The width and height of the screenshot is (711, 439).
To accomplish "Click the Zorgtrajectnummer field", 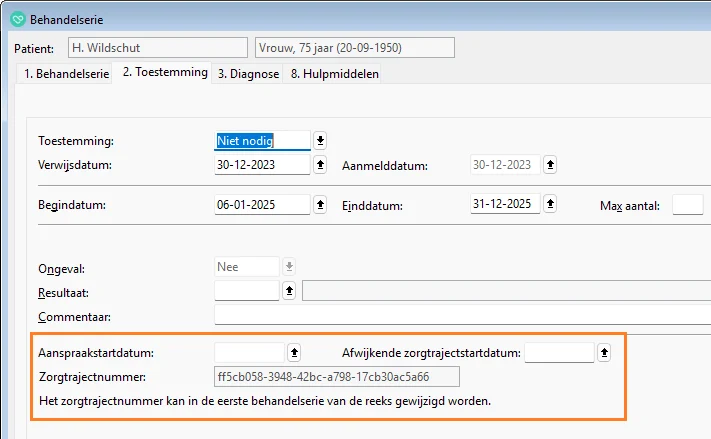I will point(336,377).
